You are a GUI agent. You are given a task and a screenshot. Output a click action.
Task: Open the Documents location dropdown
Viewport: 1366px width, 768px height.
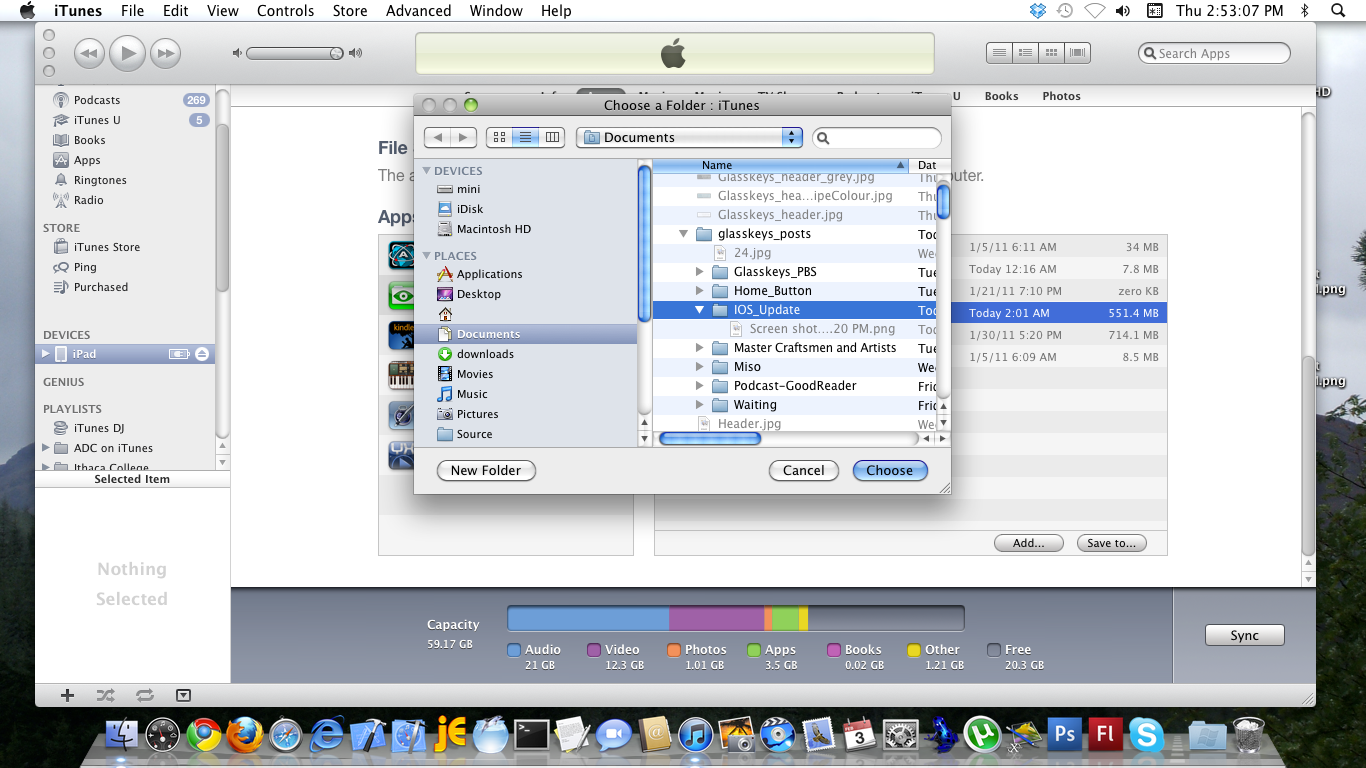pos(689,137)
